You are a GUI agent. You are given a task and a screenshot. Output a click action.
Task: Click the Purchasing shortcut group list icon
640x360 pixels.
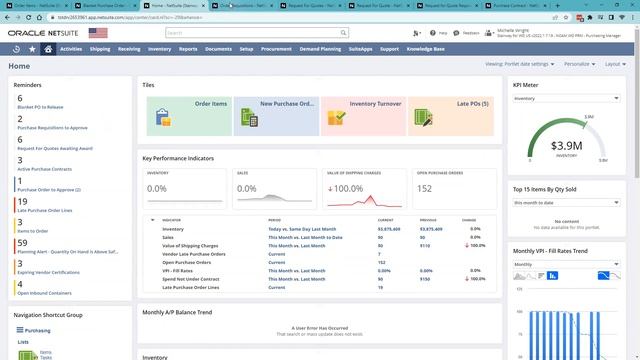[20, 330]
